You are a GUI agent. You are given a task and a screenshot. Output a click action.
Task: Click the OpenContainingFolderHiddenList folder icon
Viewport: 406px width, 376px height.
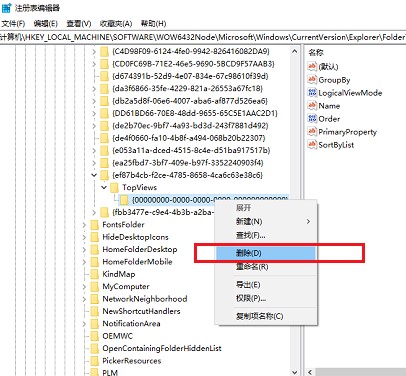point(95,348)
